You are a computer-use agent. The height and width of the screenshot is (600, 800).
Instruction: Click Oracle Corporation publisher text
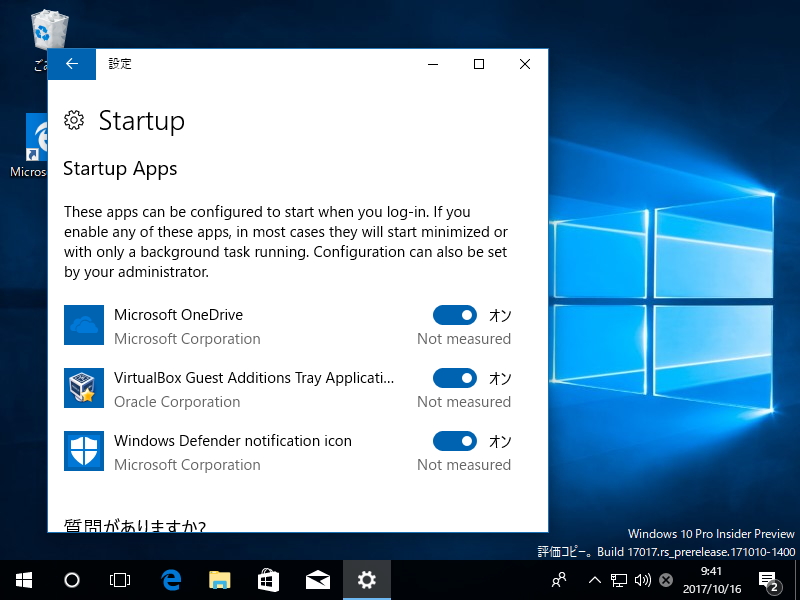point(177,402)
